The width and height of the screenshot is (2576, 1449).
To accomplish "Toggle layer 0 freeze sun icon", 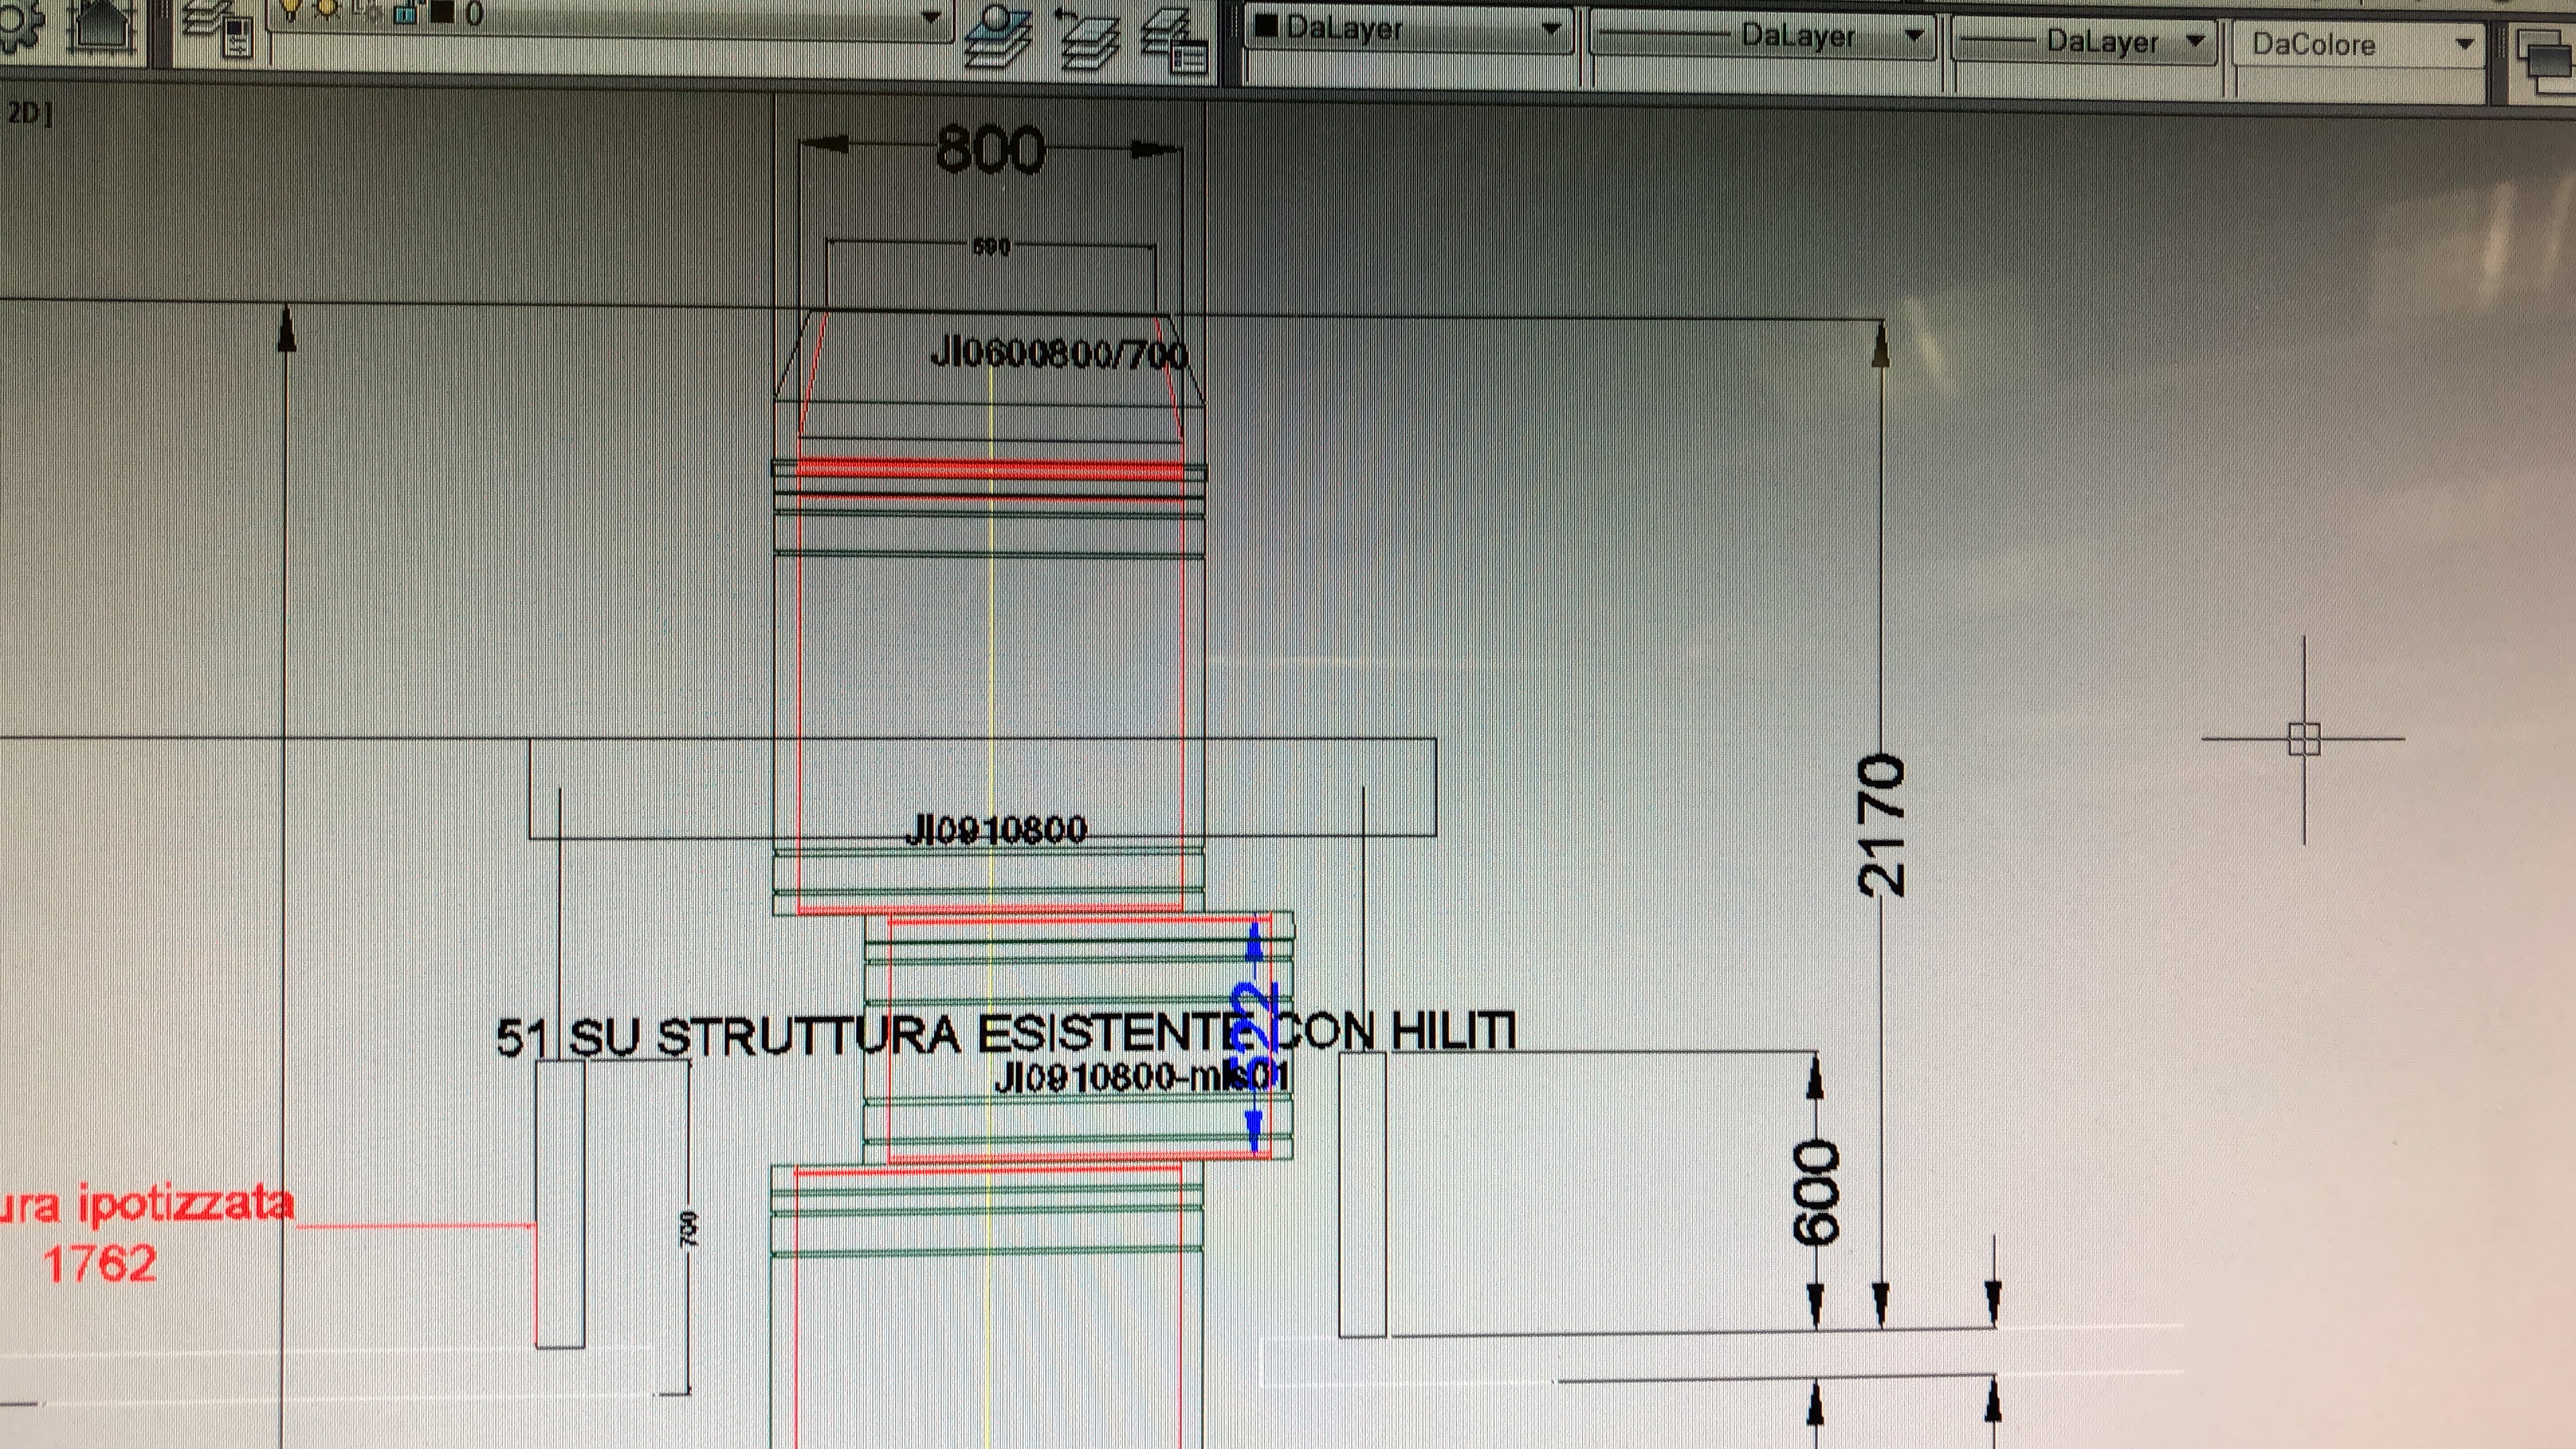I will click(326, 8).
